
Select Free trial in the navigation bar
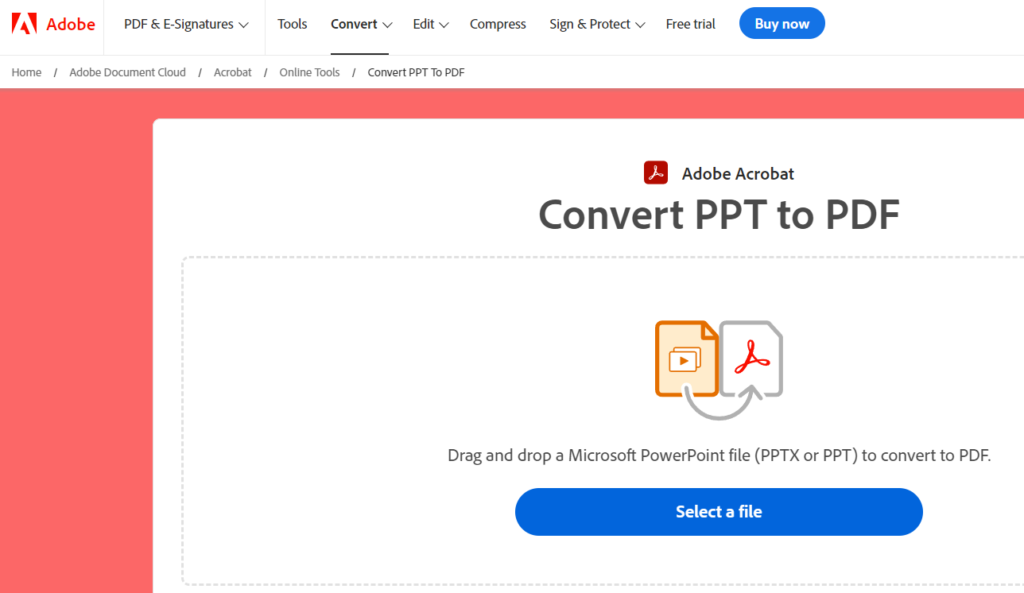coord(690,24)
